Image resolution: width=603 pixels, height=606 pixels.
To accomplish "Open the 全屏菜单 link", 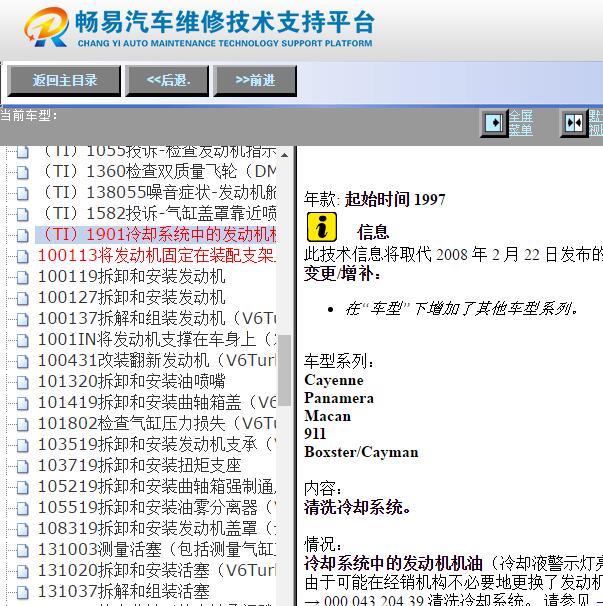I will [x=521, y=123].
